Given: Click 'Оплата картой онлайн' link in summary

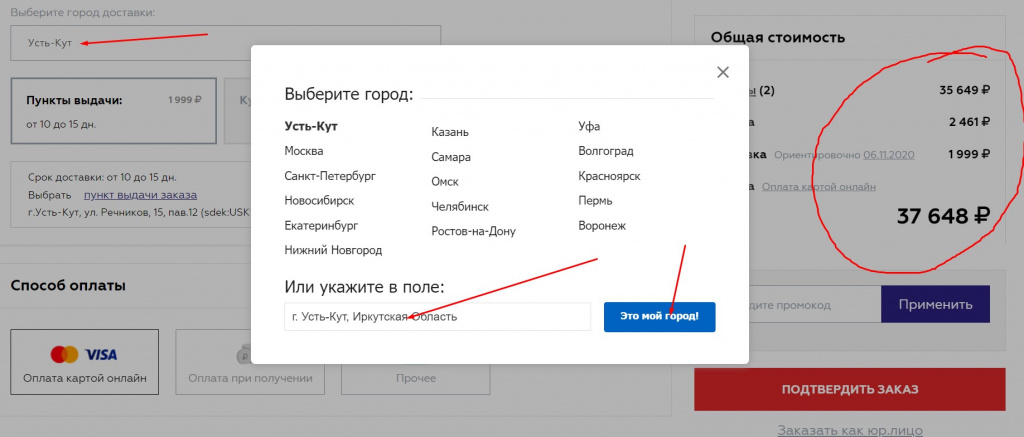Looking at the screenshot, I should tap(819, 187).
